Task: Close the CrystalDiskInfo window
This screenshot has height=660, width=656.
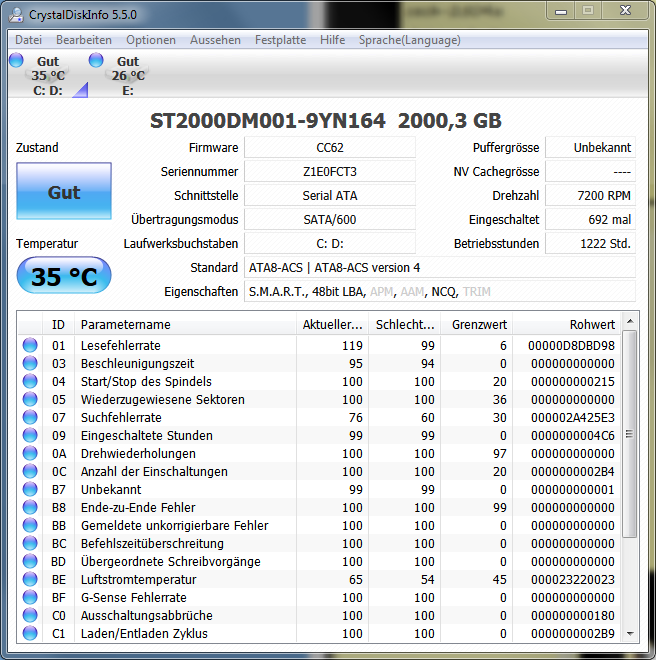Action: 625,11
